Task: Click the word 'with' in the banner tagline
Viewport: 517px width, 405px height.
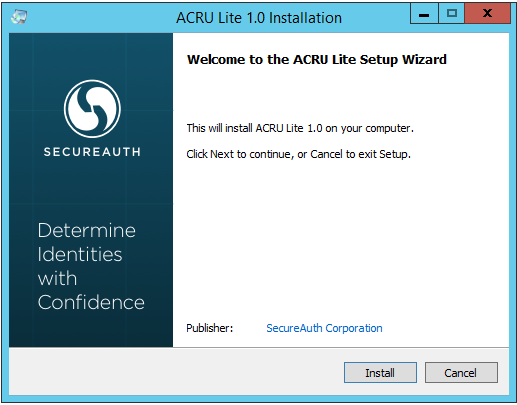Action: (57, 278)
